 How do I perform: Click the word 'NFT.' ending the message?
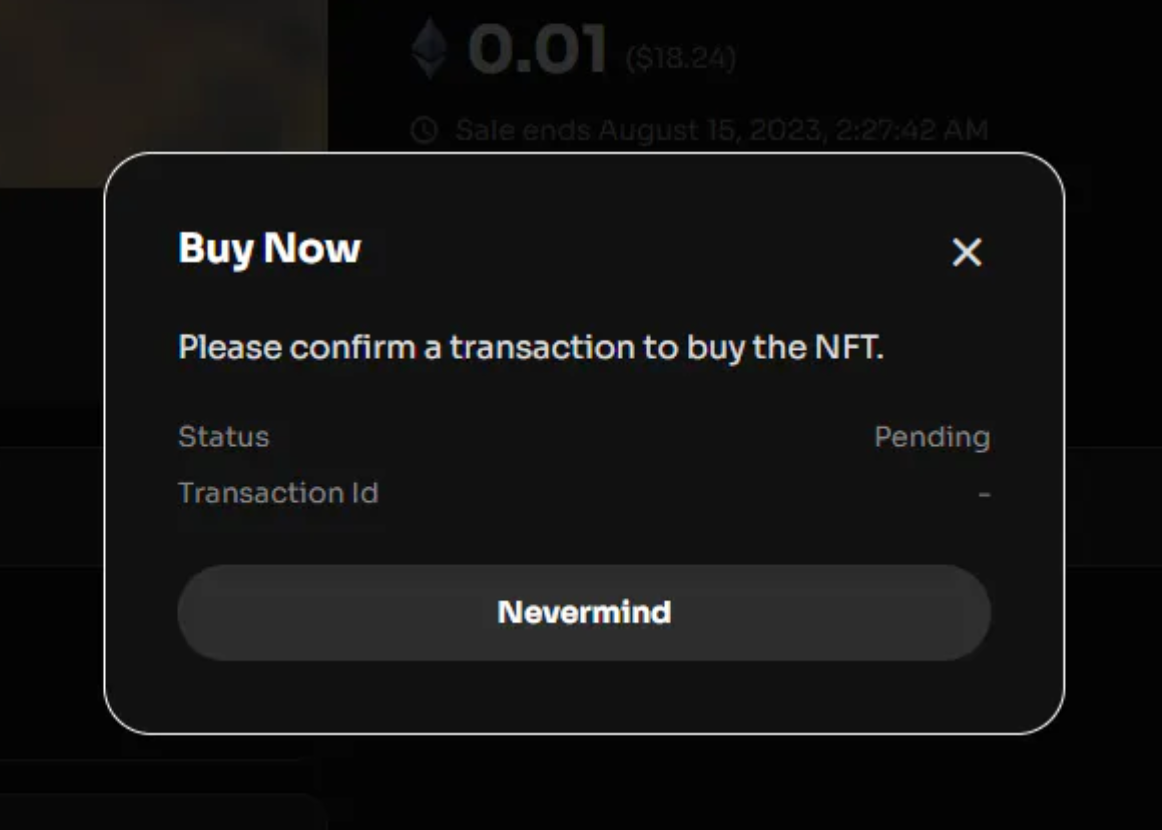coord(849,347)
